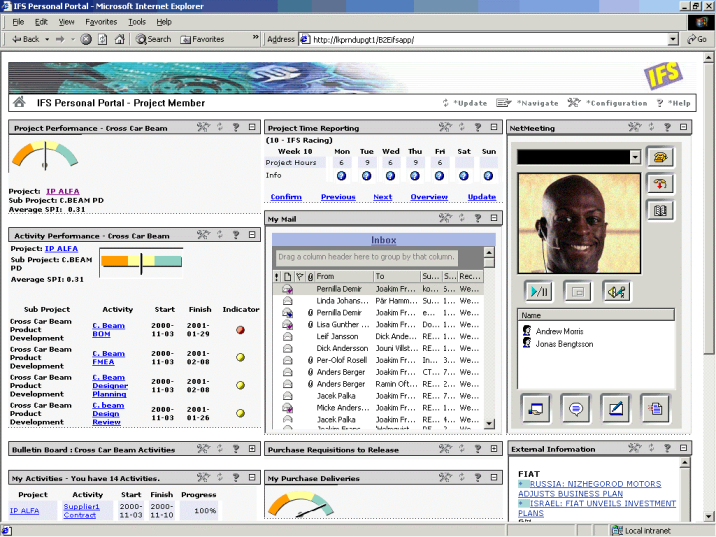
Task: Click the browser address URL field
Action: point(489,40)
